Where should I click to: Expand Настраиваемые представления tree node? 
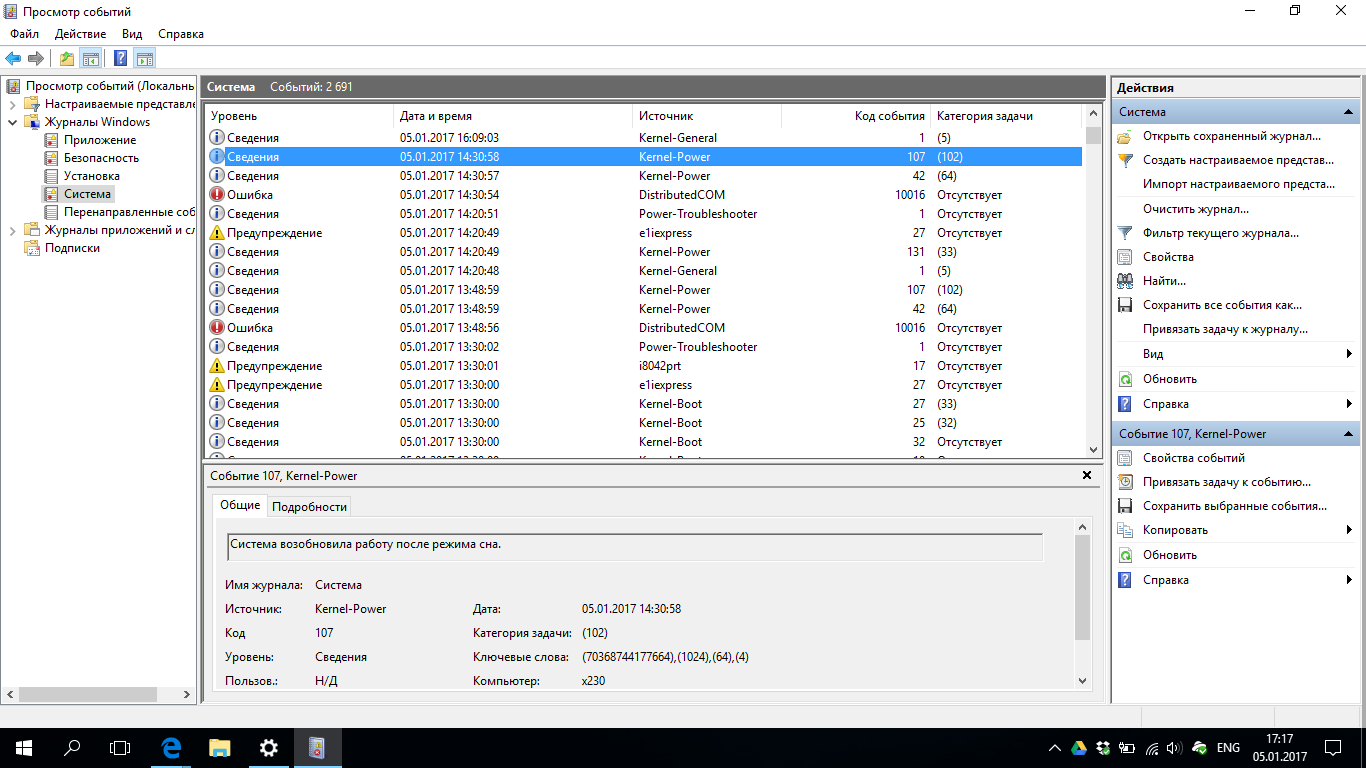coord(12,104)
